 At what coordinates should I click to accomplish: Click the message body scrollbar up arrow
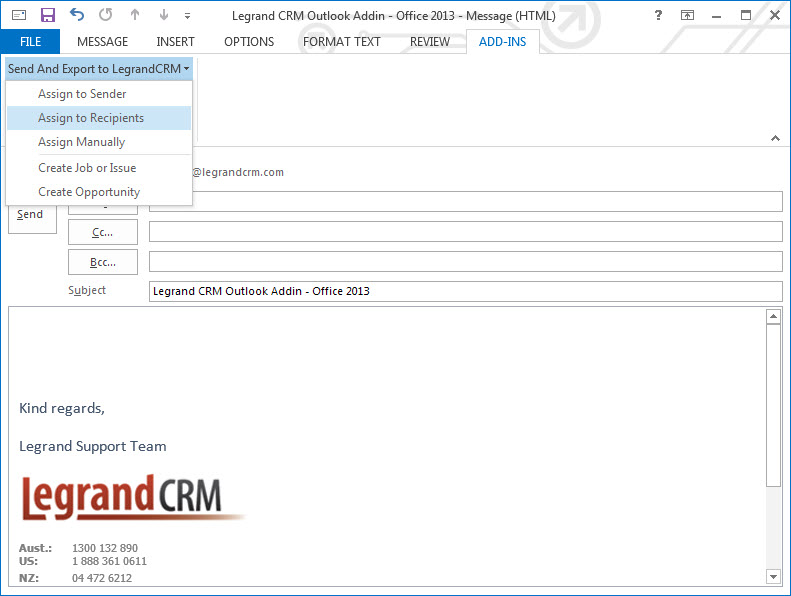tap(773, 316)
